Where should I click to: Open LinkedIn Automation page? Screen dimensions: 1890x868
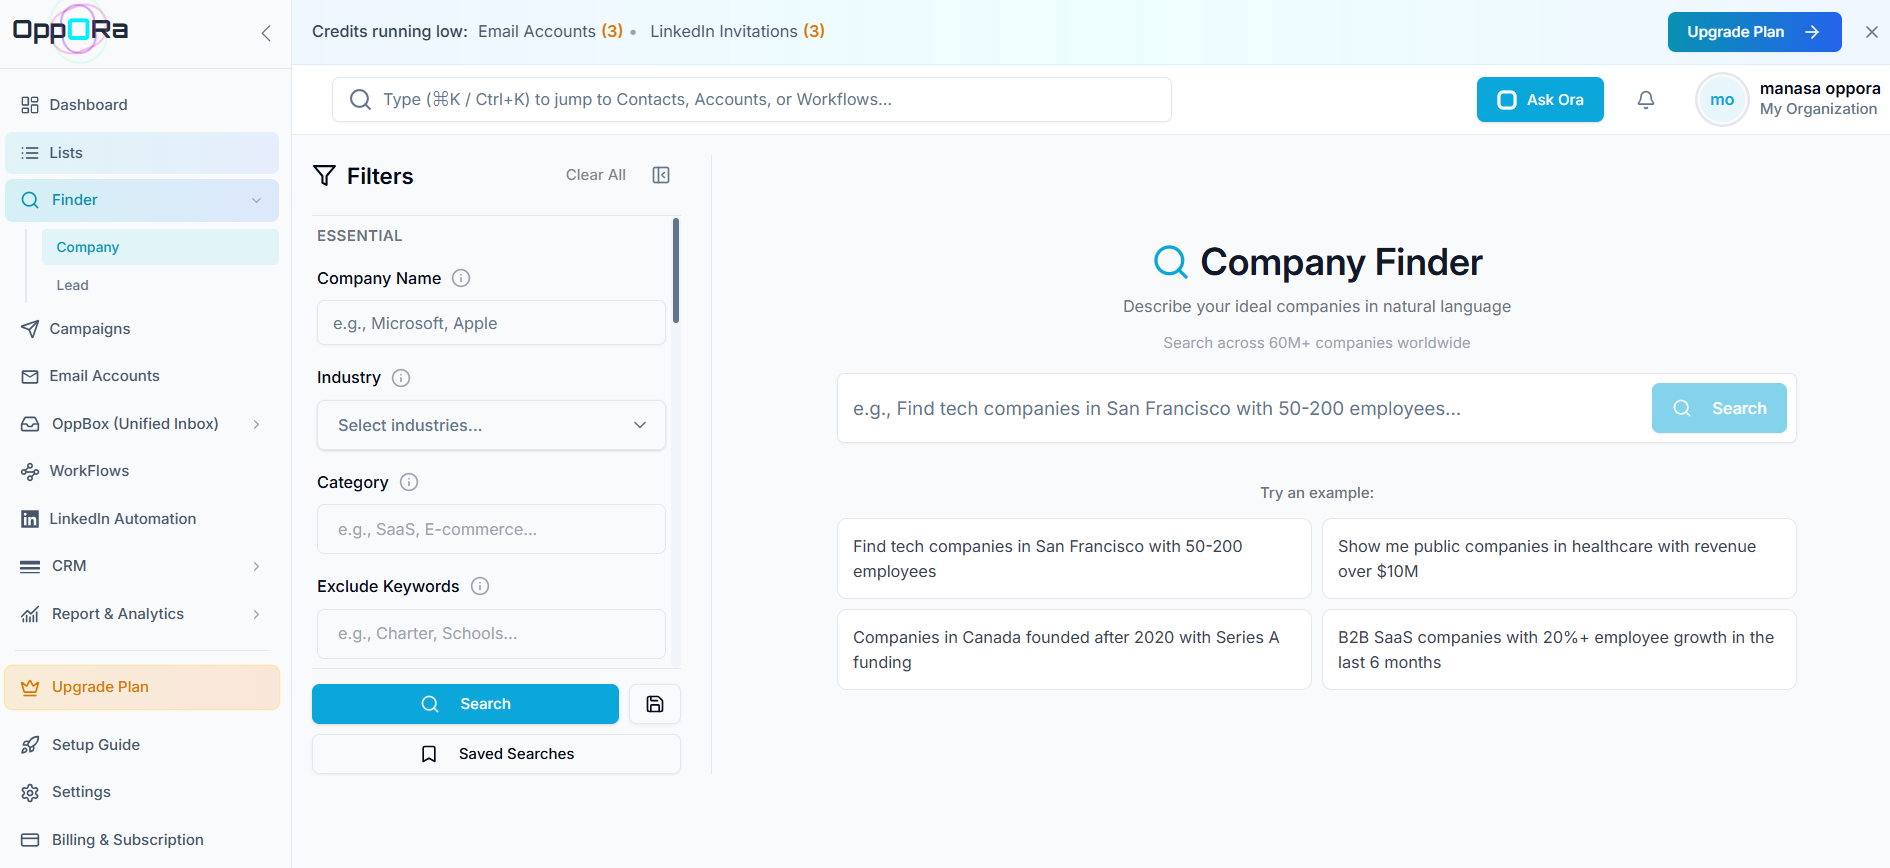(142, 519)
